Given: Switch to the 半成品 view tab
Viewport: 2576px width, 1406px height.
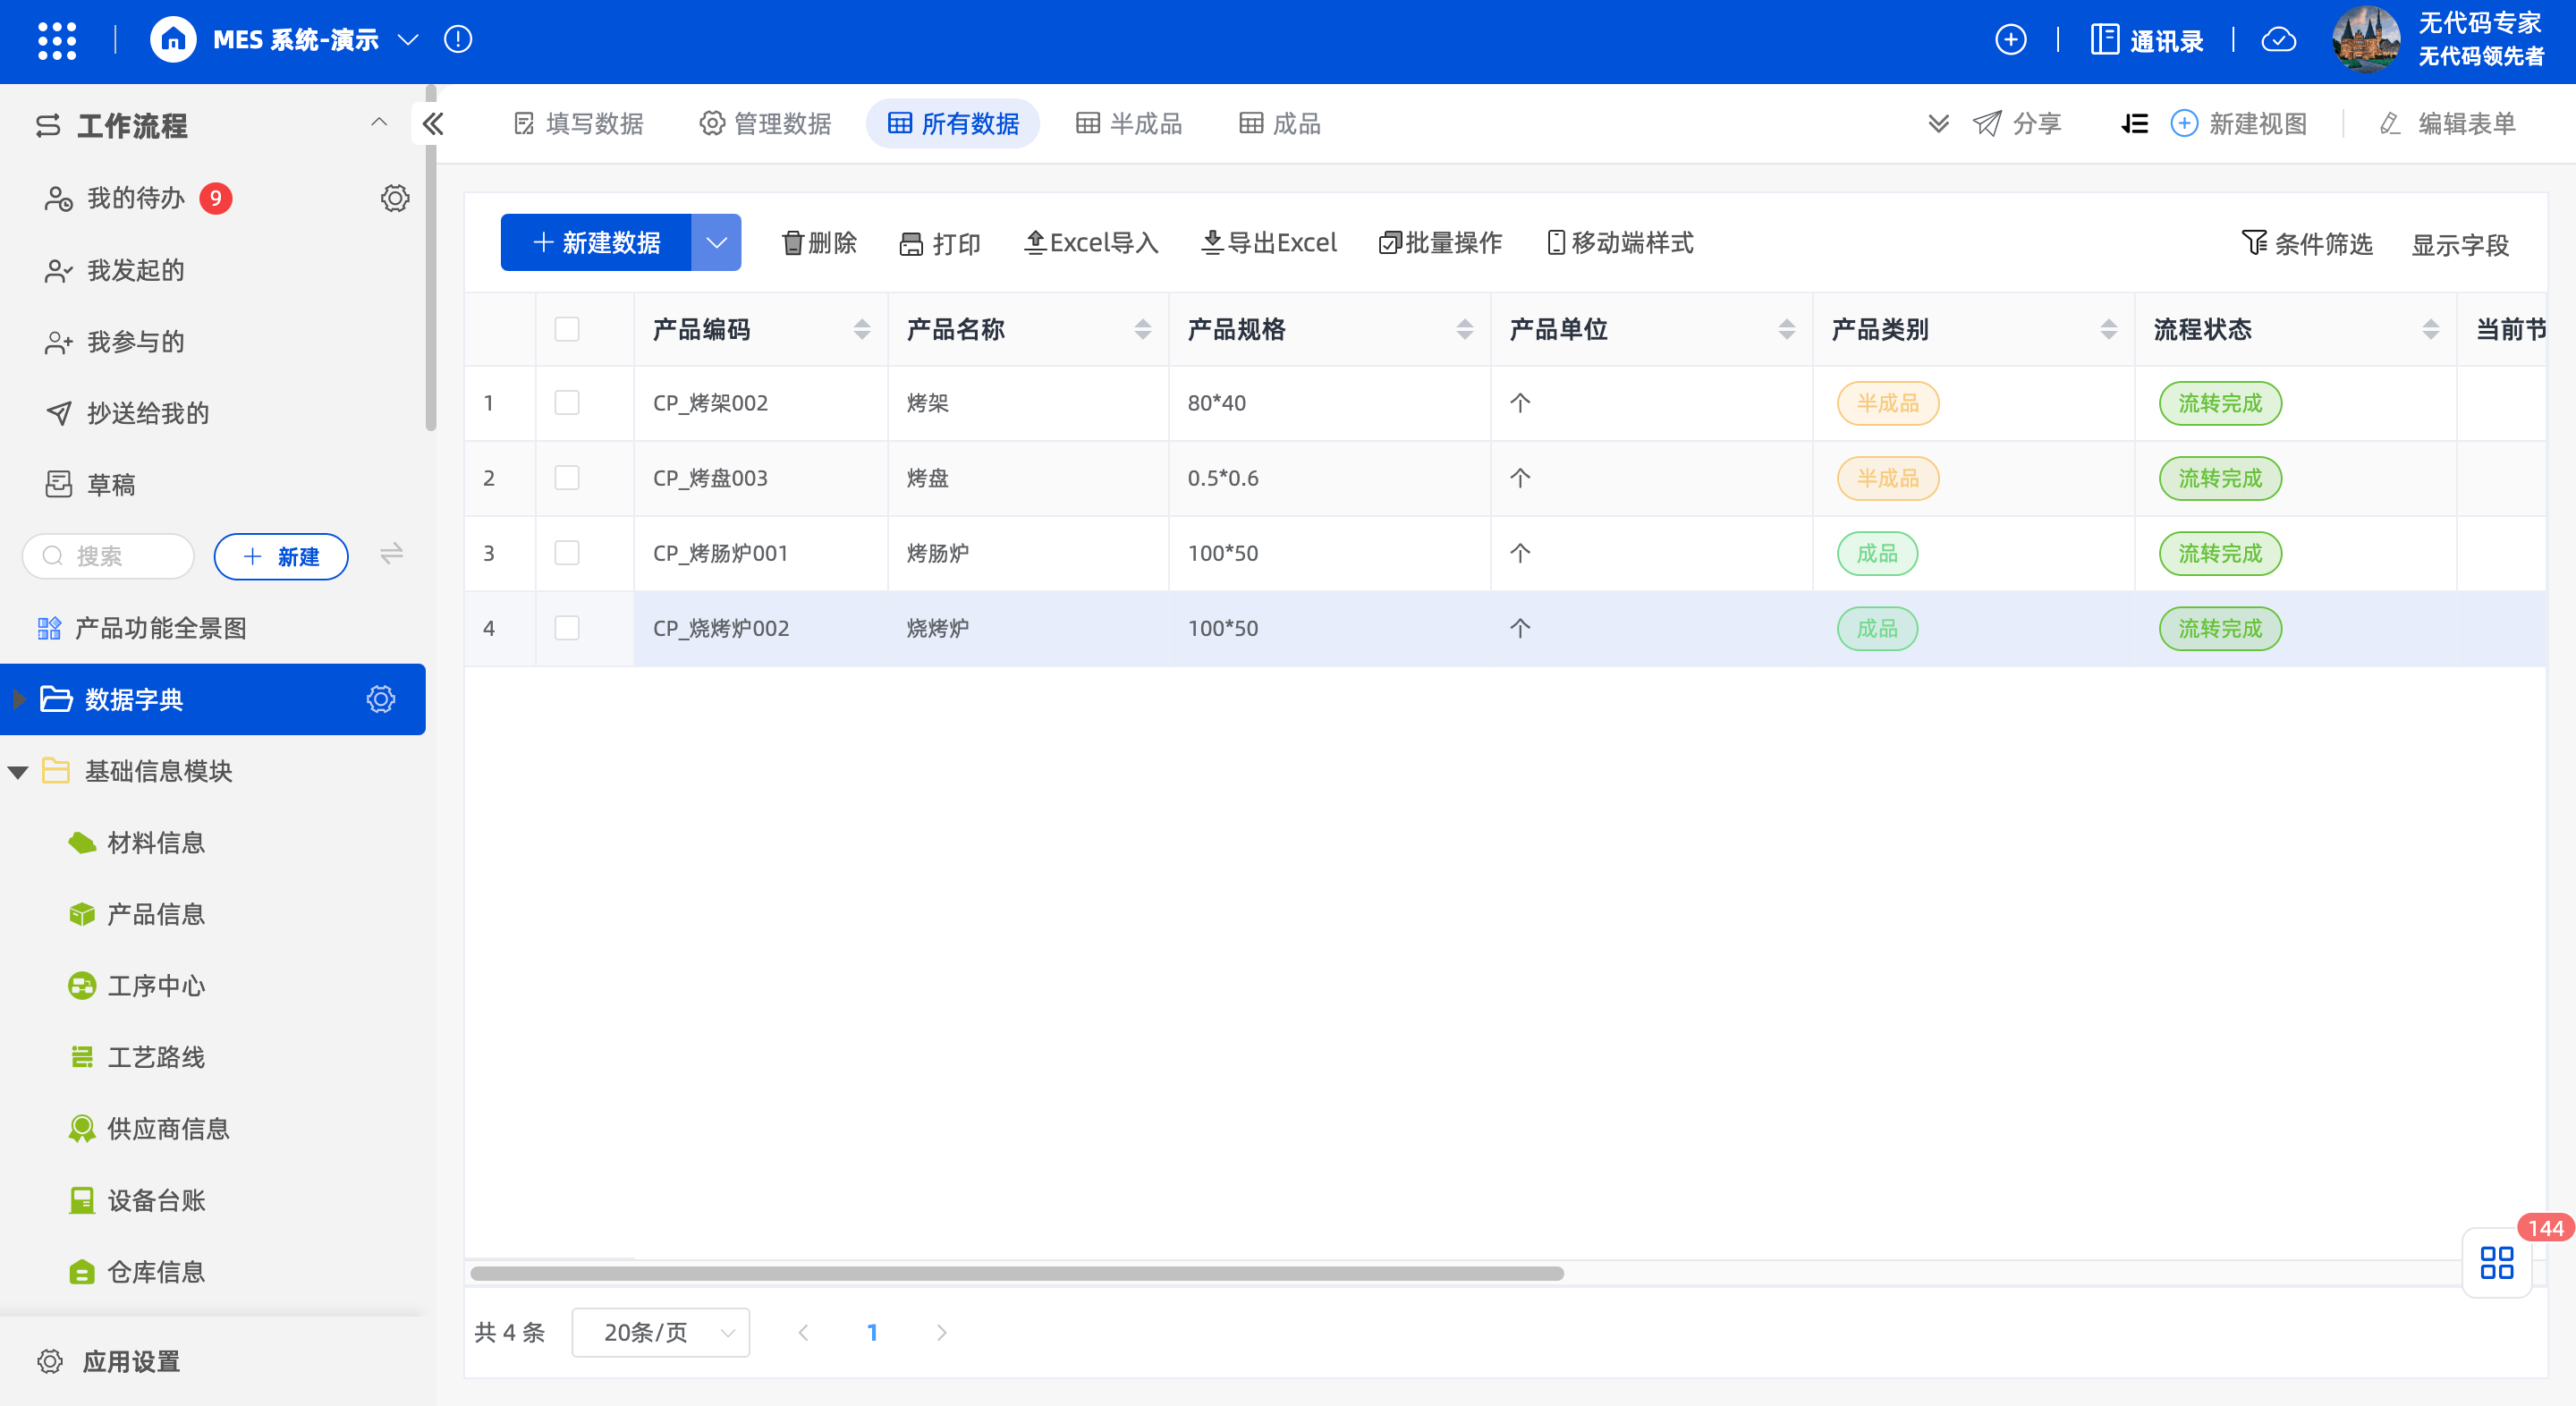Looking at the screenshot, I should point(1129,124).
